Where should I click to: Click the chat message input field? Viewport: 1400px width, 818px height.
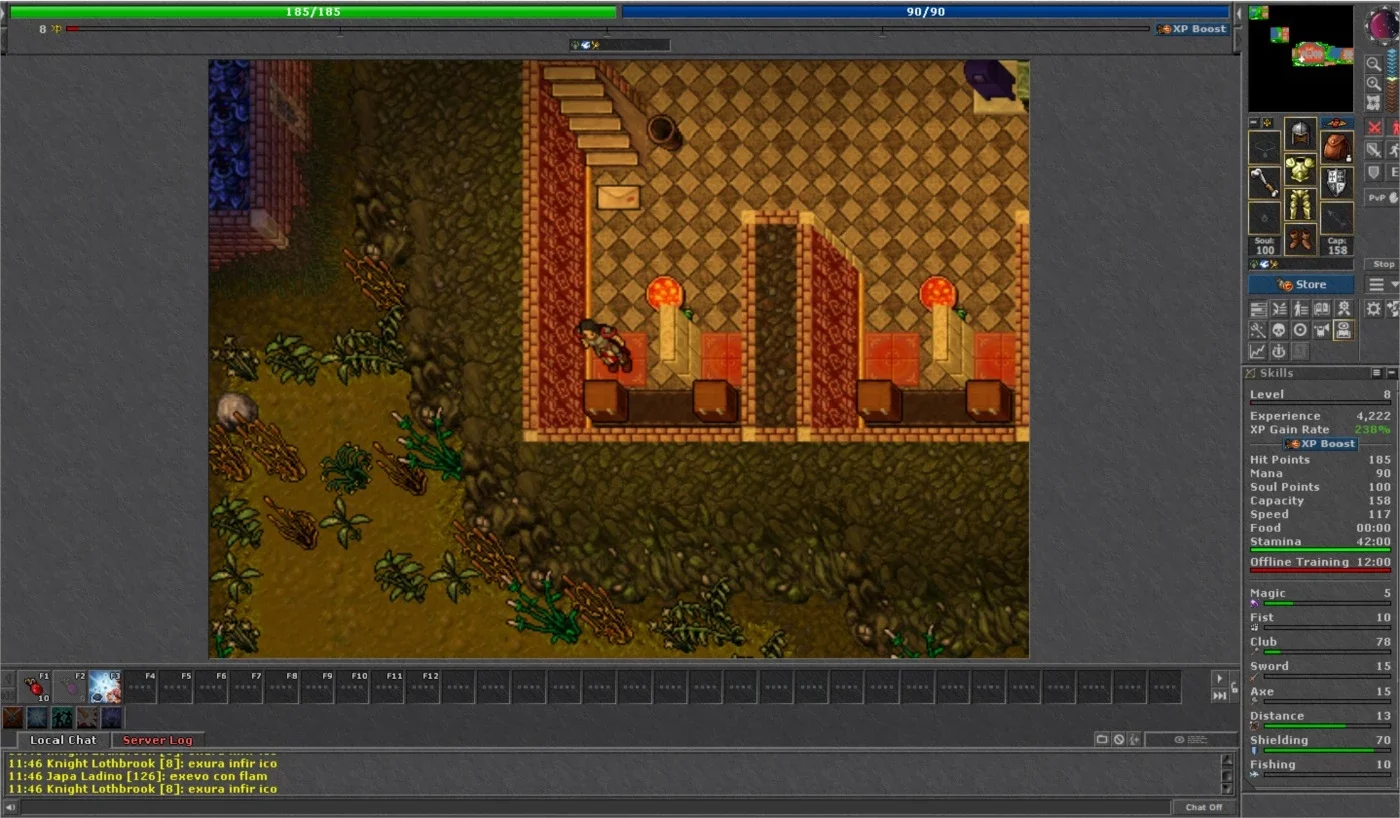click(x=595, y=807)
